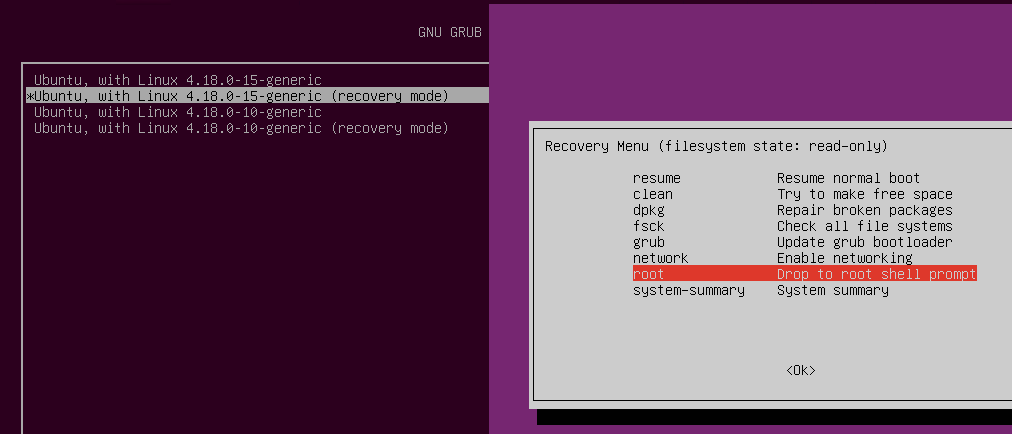The image size is (1012, 434).
Task: Click the <Ok> button
Action: pos(800,370)
